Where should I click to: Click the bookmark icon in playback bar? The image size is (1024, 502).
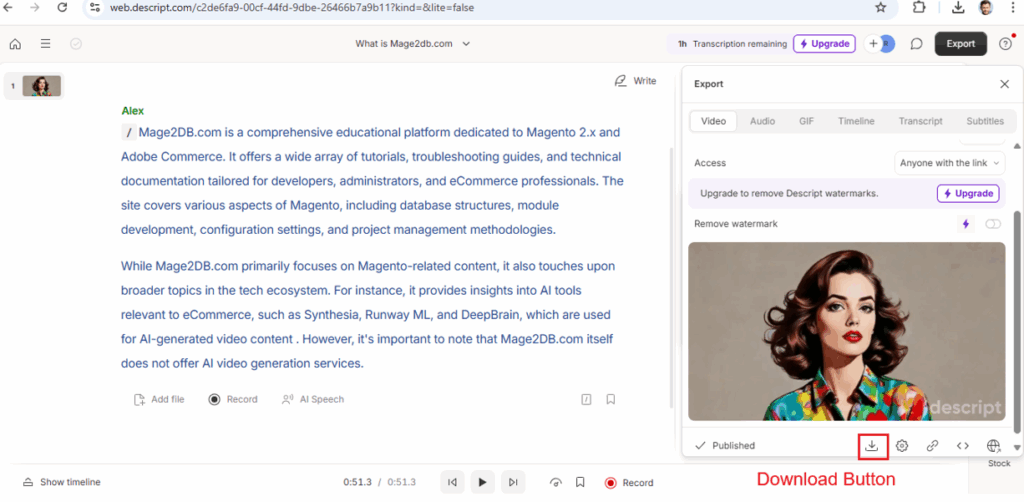[580, 482]
